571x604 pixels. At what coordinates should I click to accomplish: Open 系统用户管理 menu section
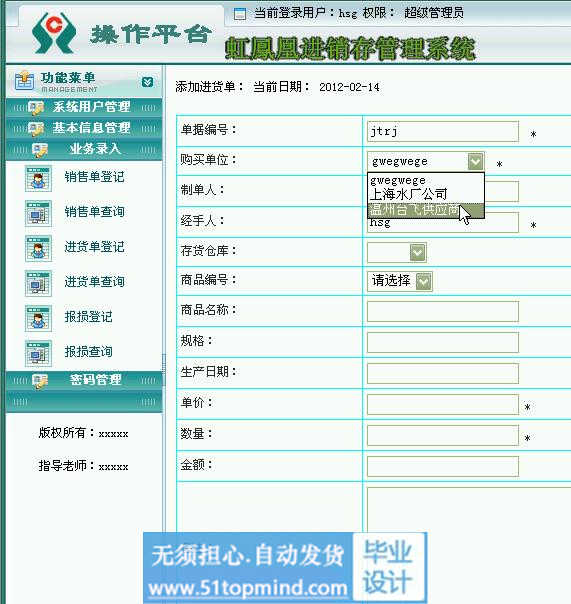pos(84,107)
